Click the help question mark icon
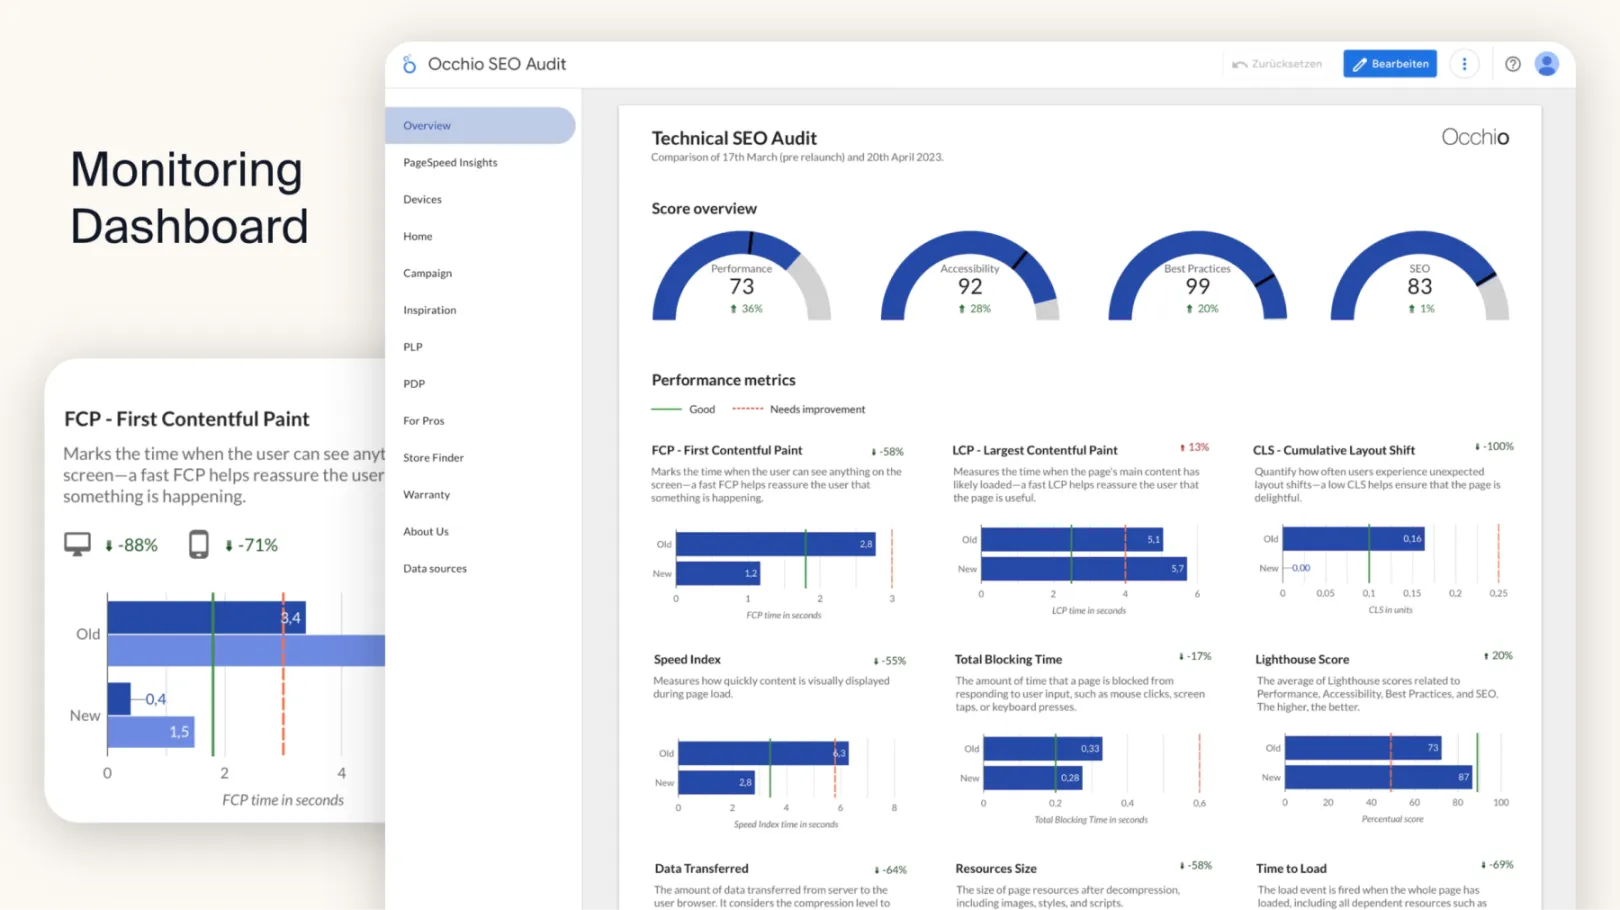Screen dimensions: 1620x910 pos(1513,63)
